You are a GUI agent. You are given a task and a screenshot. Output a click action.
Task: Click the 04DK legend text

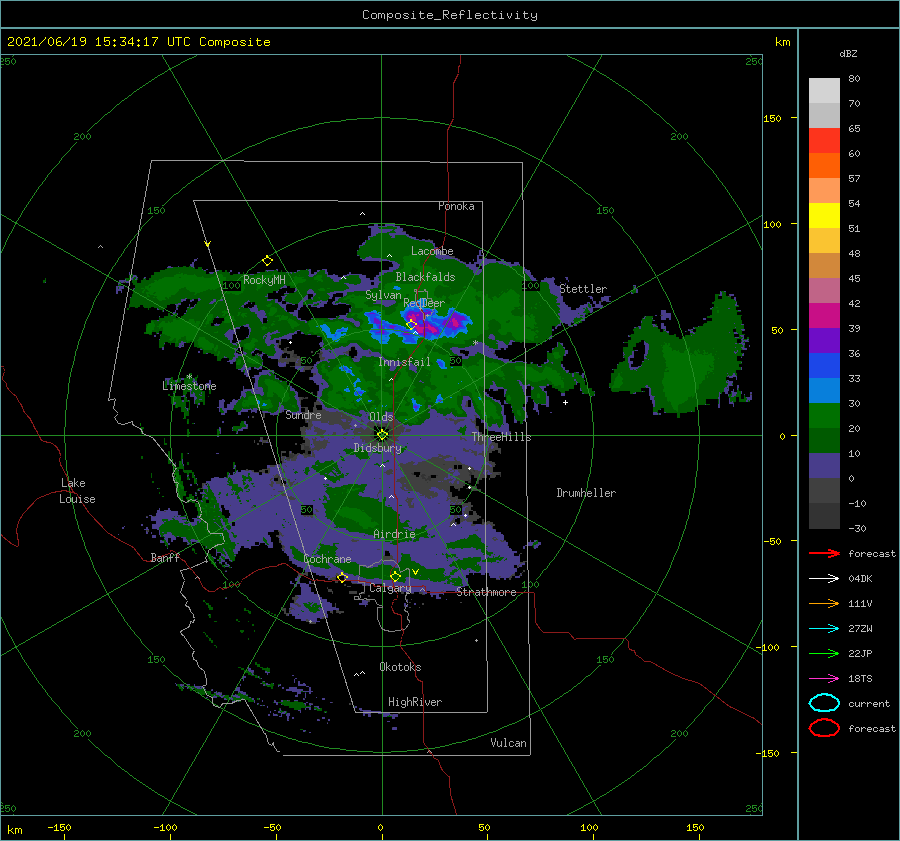(860, 579)
